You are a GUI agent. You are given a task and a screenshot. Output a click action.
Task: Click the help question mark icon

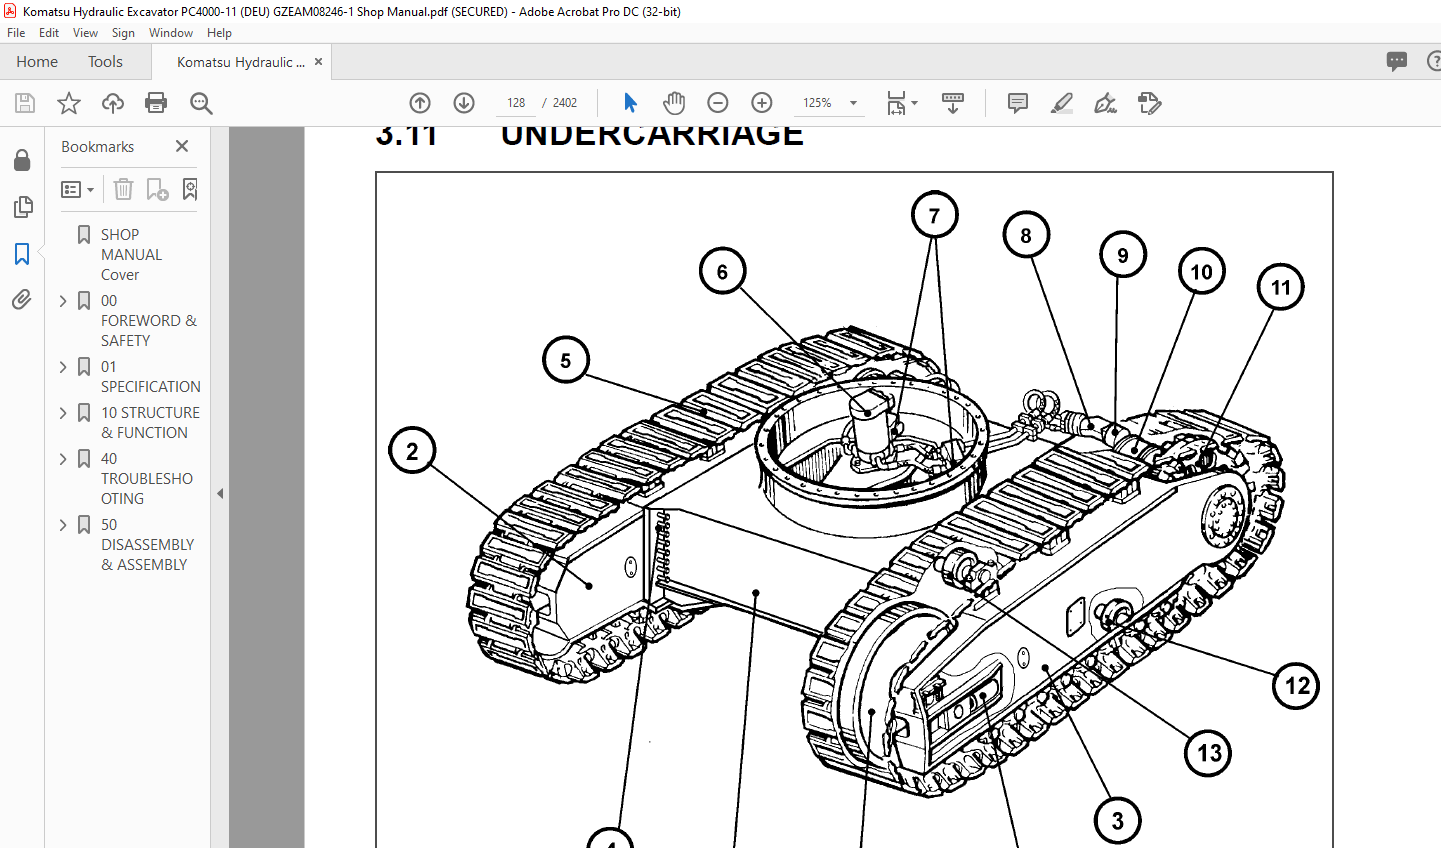pyautogui.click(x=1435, y=61)
